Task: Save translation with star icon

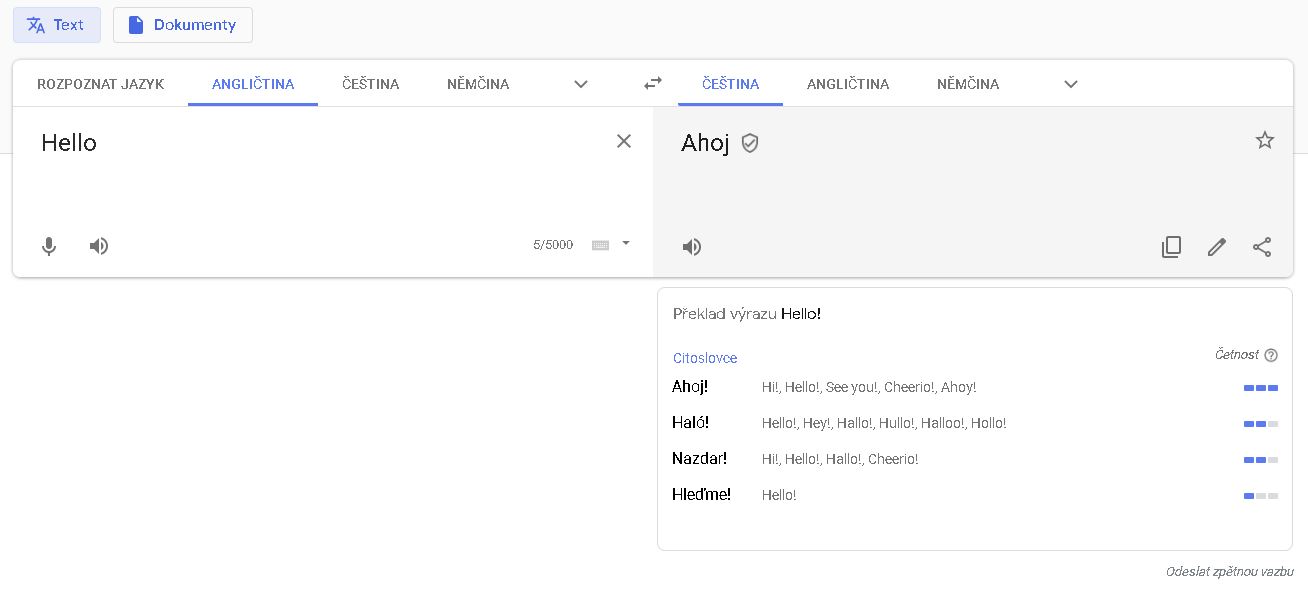Action: coord(1265,141)
